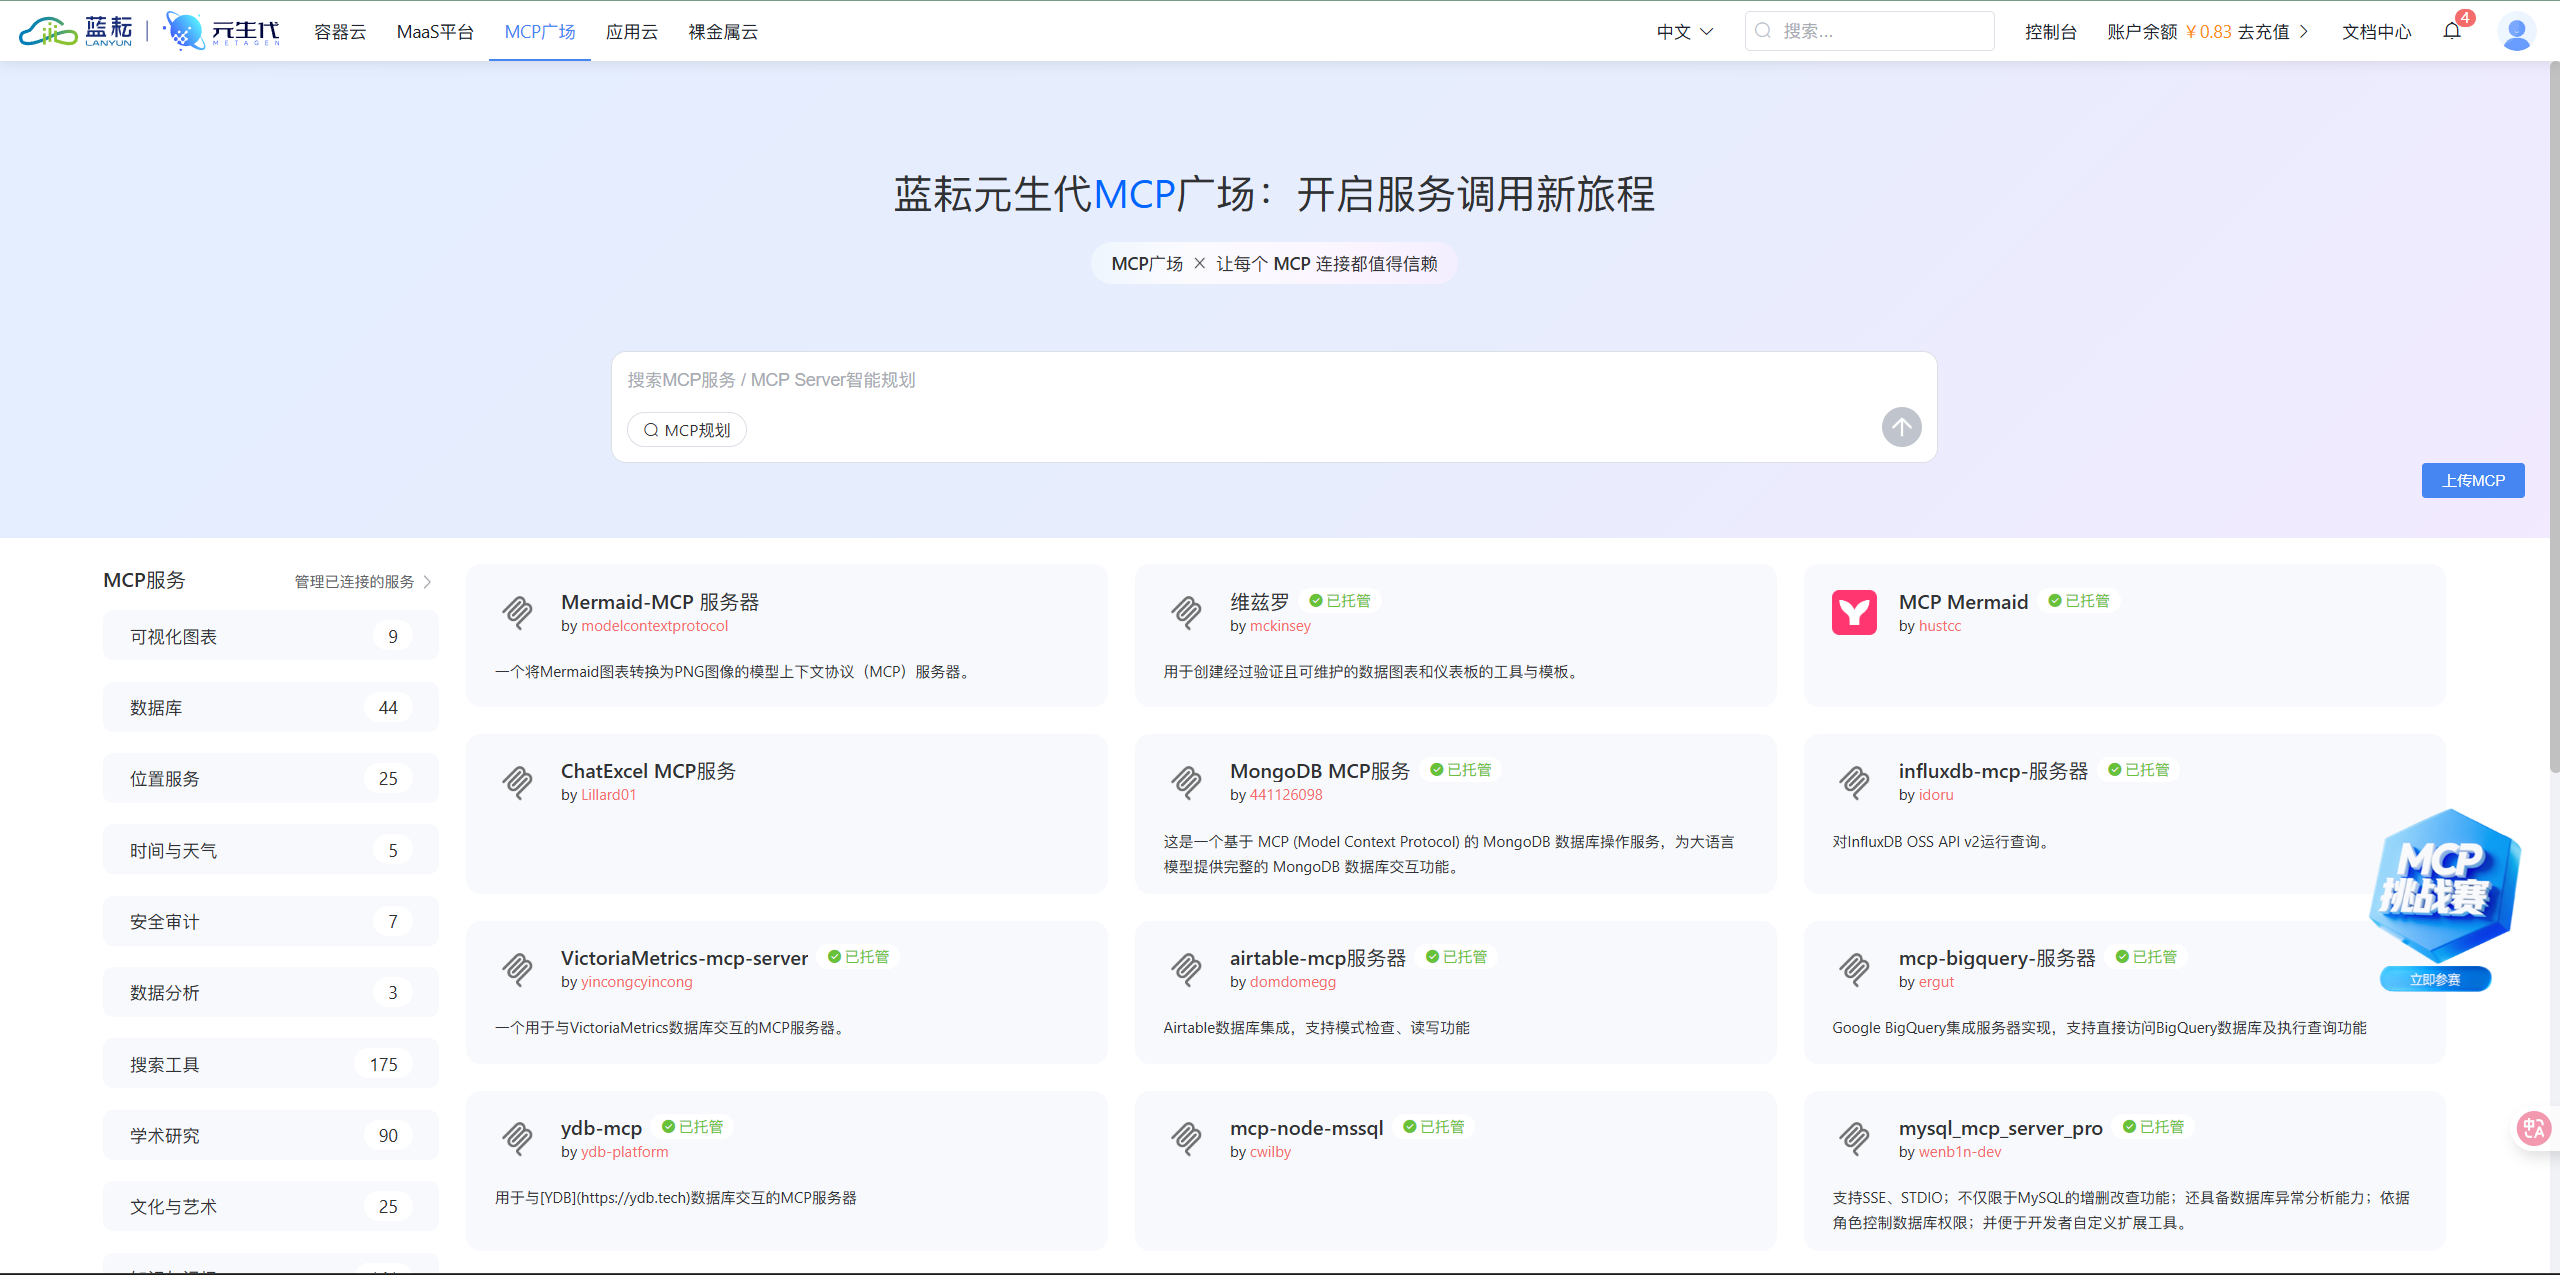Select 文化与艺术 category
The image size is (2560, 1275).
pyautogui.click(x=270, y=1206)
